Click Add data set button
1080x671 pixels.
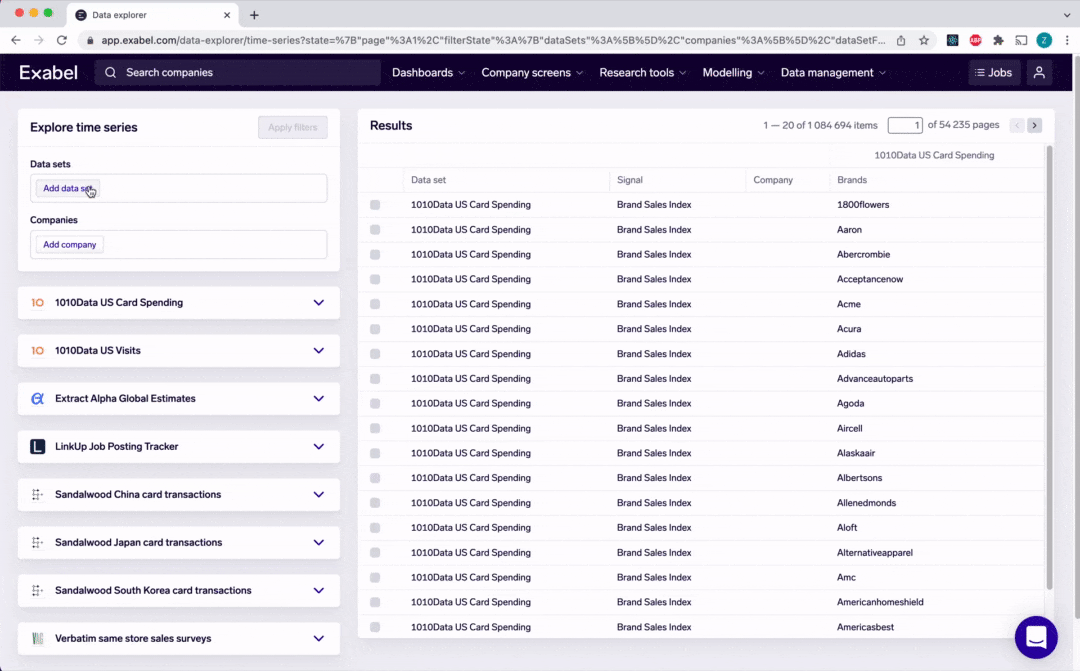(68, 188)
